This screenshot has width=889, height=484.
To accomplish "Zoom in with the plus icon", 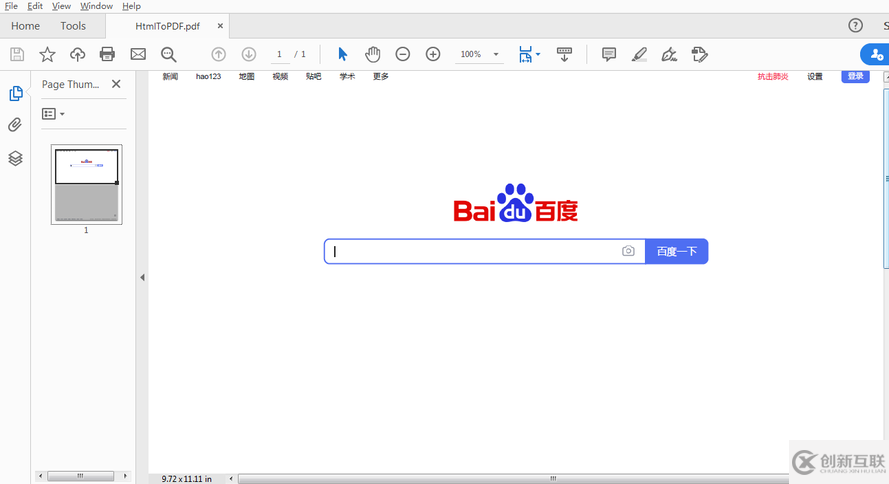I will (x=433, y=54).
